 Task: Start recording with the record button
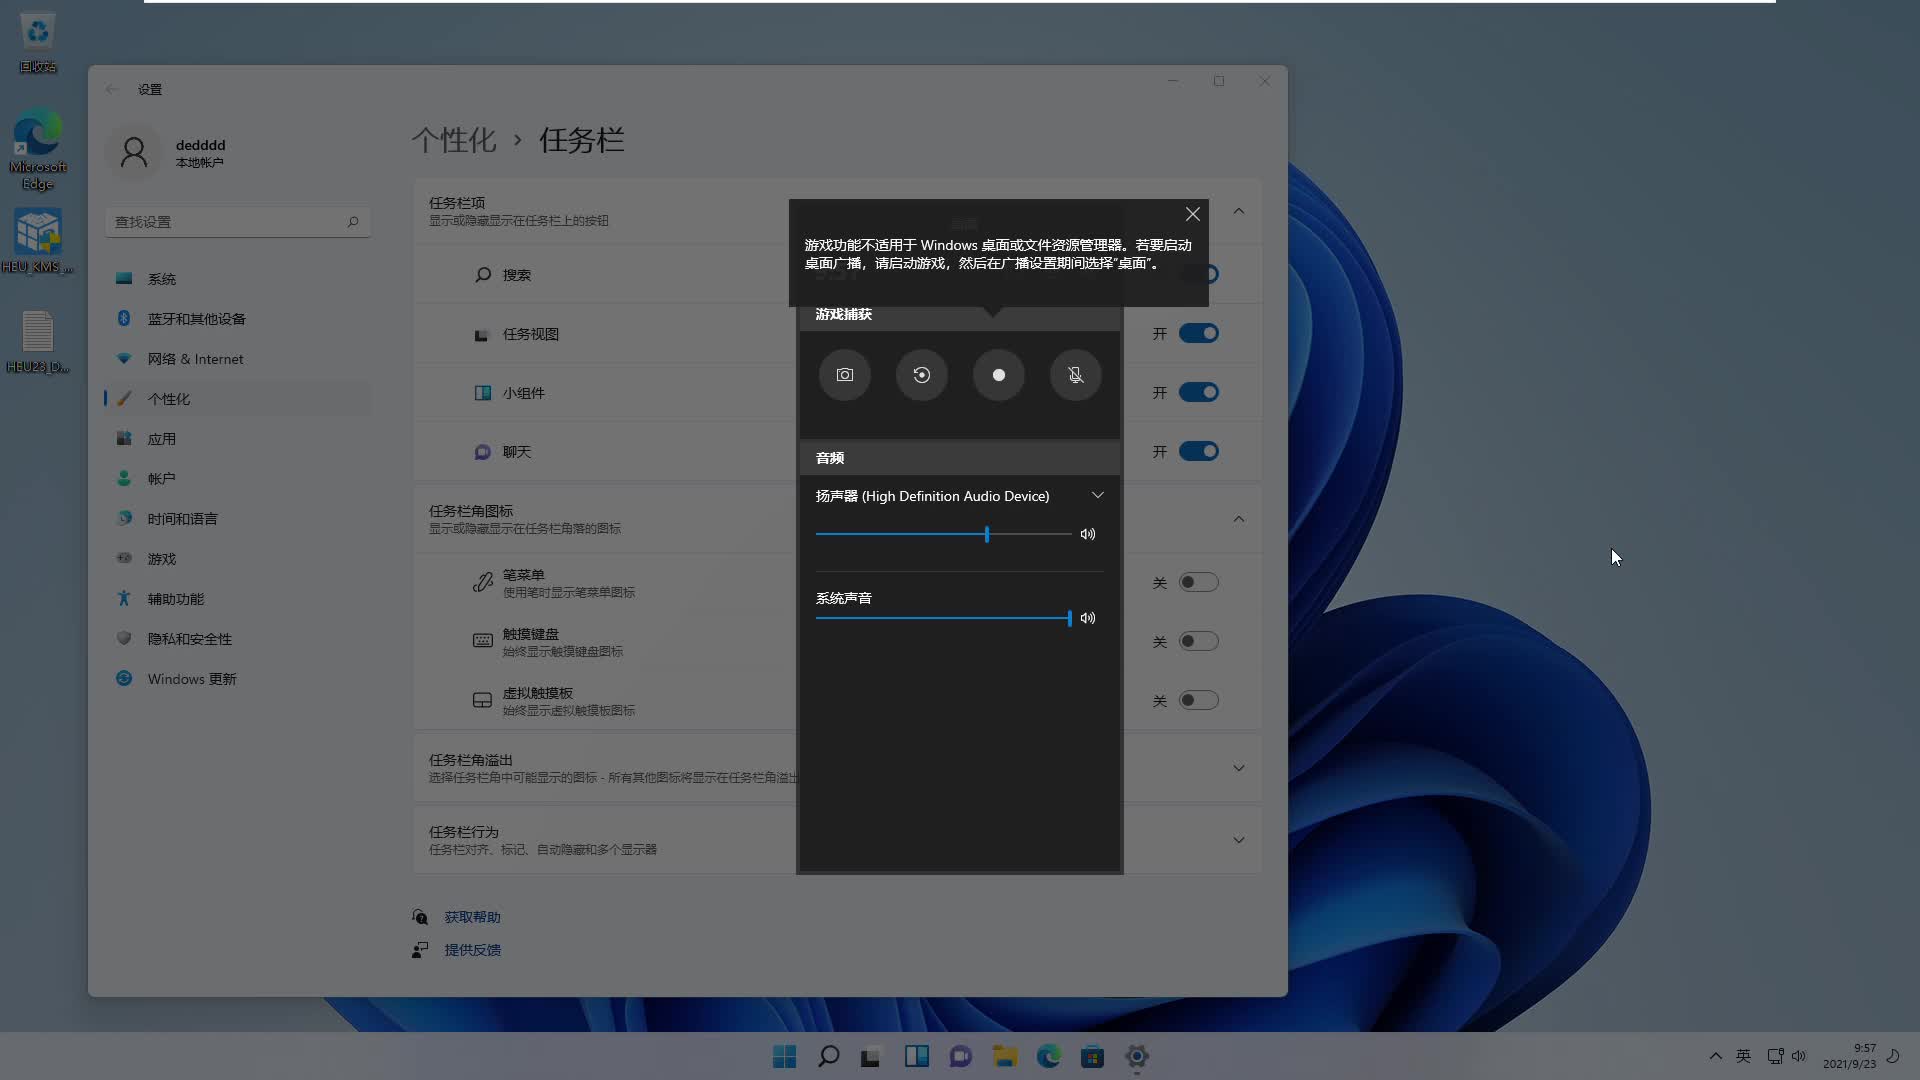coord(999,375)
